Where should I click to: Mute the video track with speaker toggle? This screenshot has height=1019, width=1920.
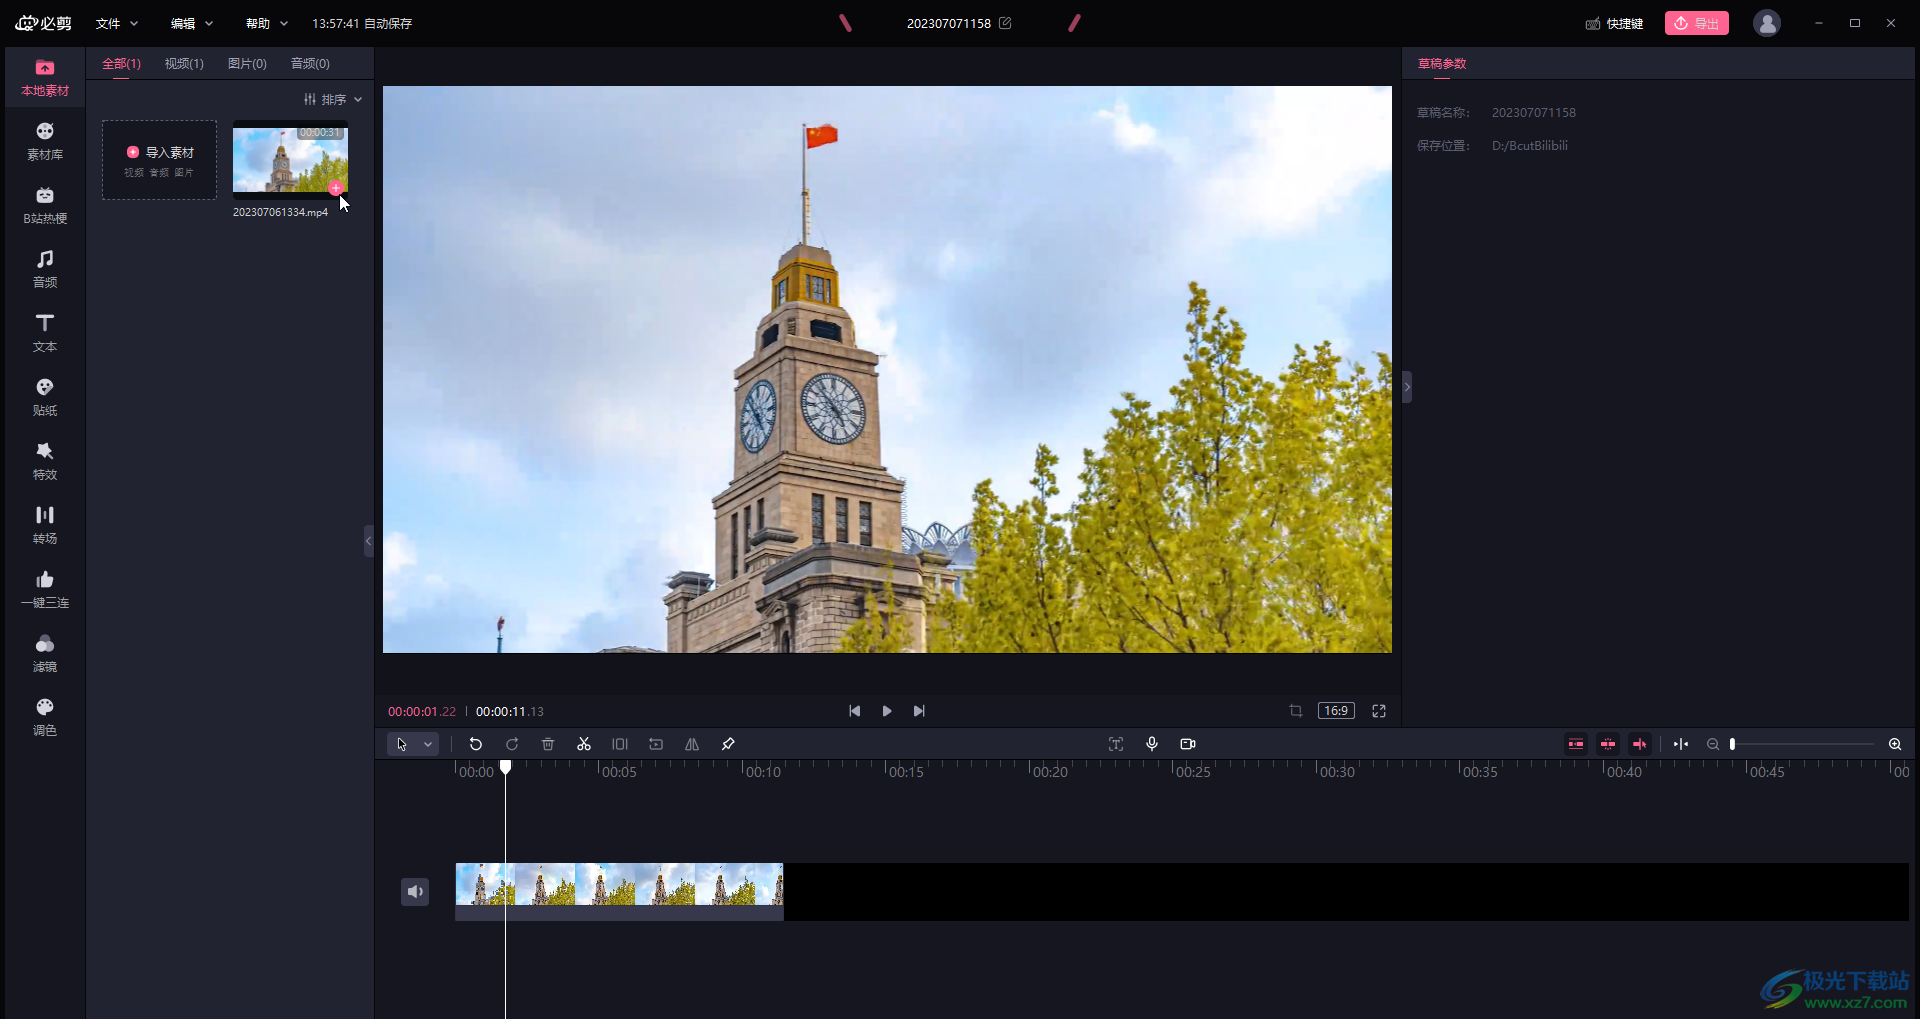[x=415, y=891]
